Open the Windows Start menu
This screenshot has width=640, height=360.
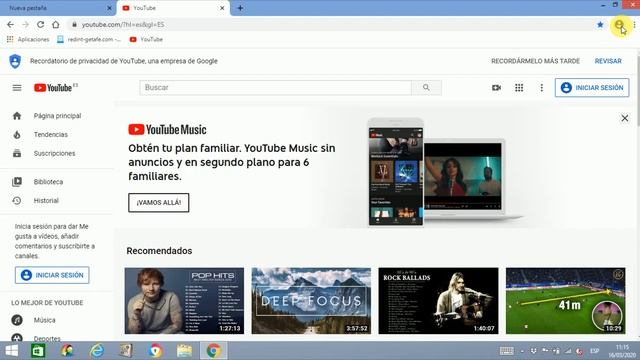point(11,351)
